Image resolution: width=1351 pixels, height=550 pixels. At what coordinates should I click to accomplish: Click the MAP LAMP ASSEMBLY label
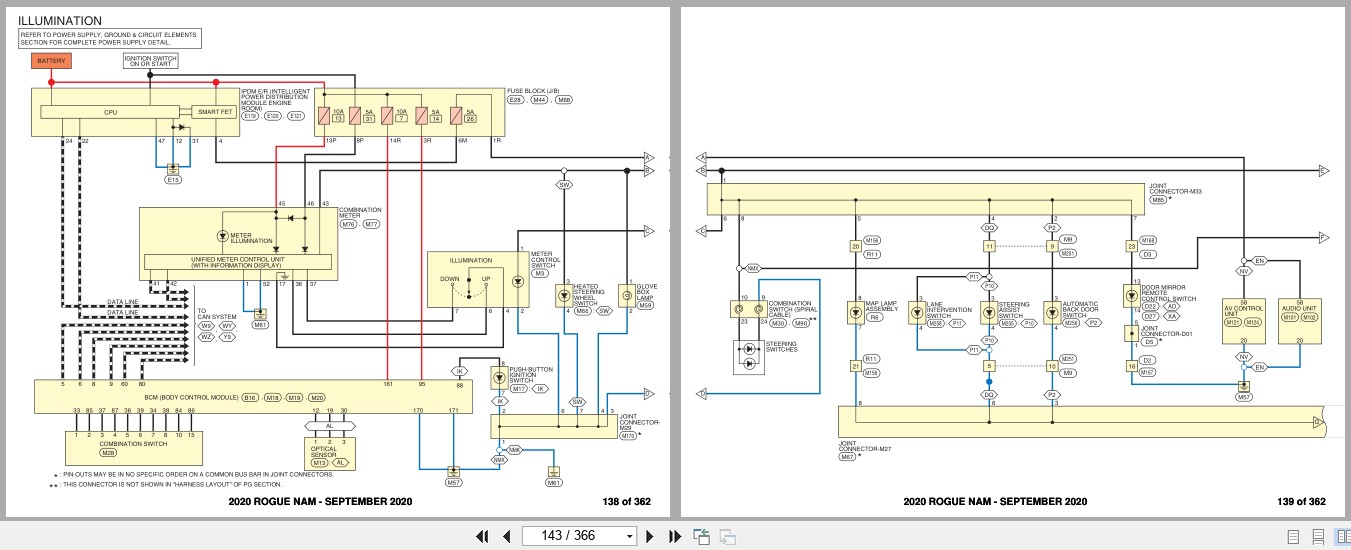[881, 307]
